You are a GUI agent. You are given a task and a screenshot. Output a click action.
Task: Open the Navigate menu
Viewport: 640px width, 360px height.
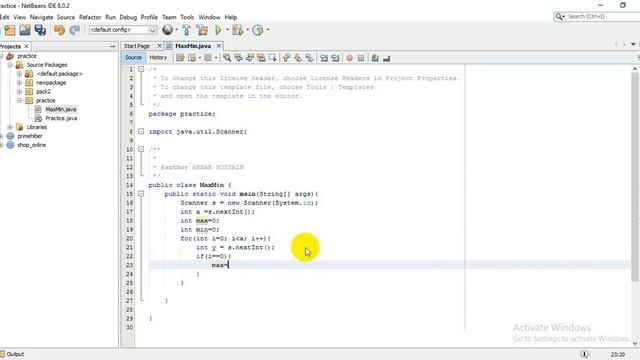click(41, 17)
